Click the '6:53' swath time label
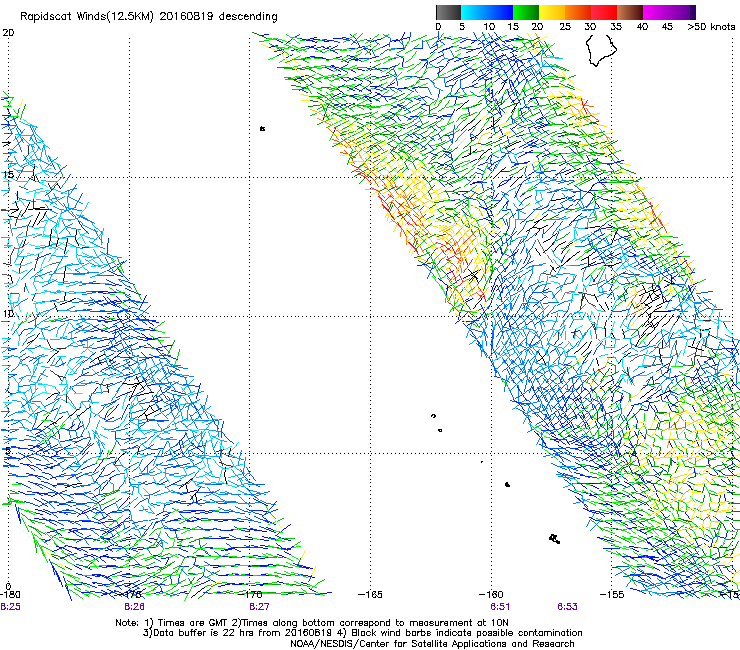740x650 pixels. coord(567,607)
